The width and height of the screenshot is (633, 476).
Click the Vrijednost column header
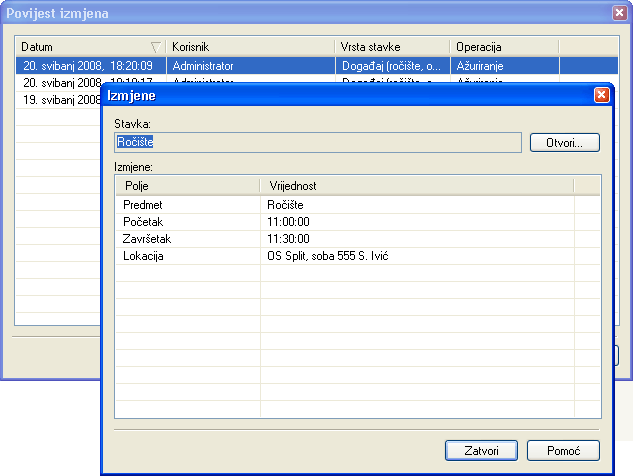(x=417, y=186)
